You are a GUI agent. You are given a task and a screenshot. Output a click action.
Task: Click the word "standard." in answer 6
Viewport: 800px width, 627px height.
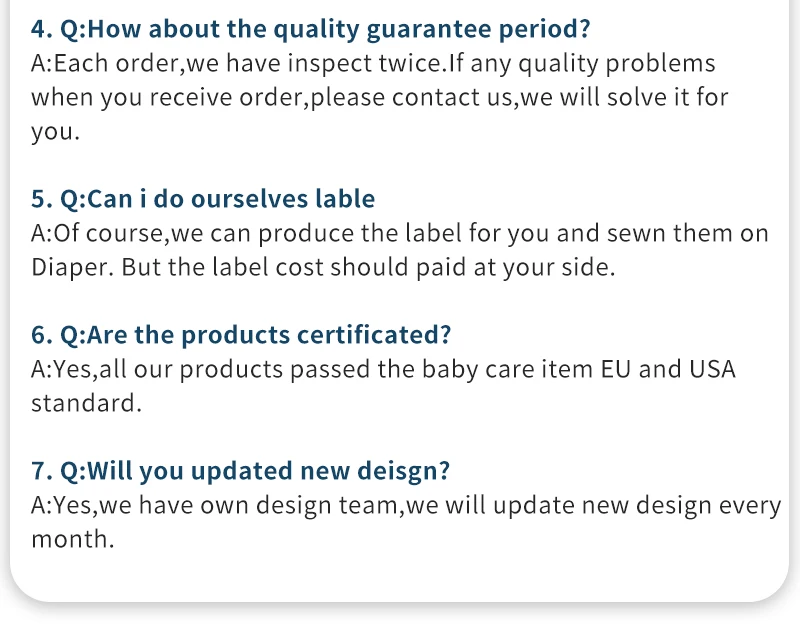(85, 403)
